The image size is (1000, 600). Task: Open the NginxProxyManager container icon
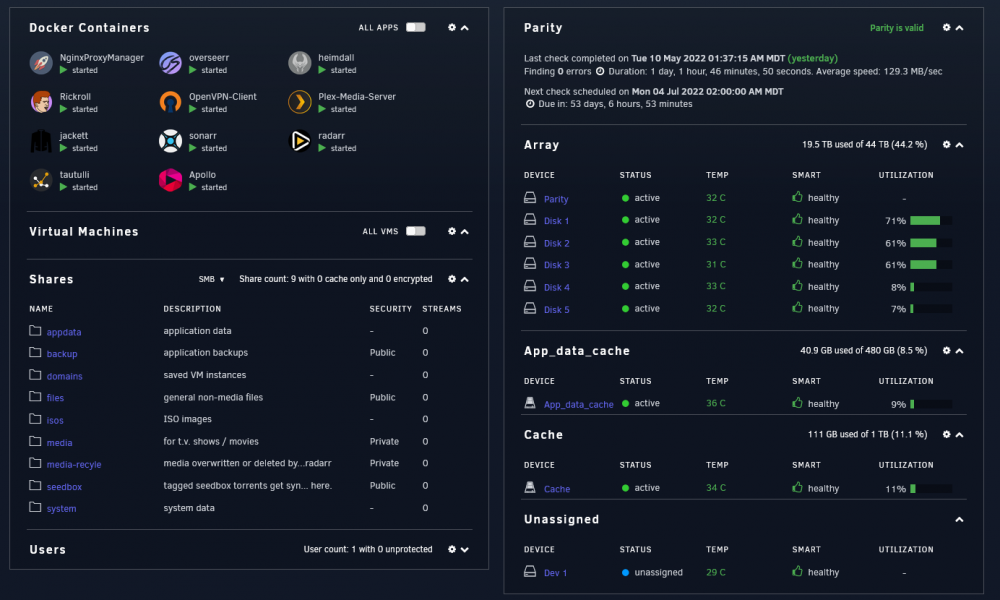click(41, 63)
